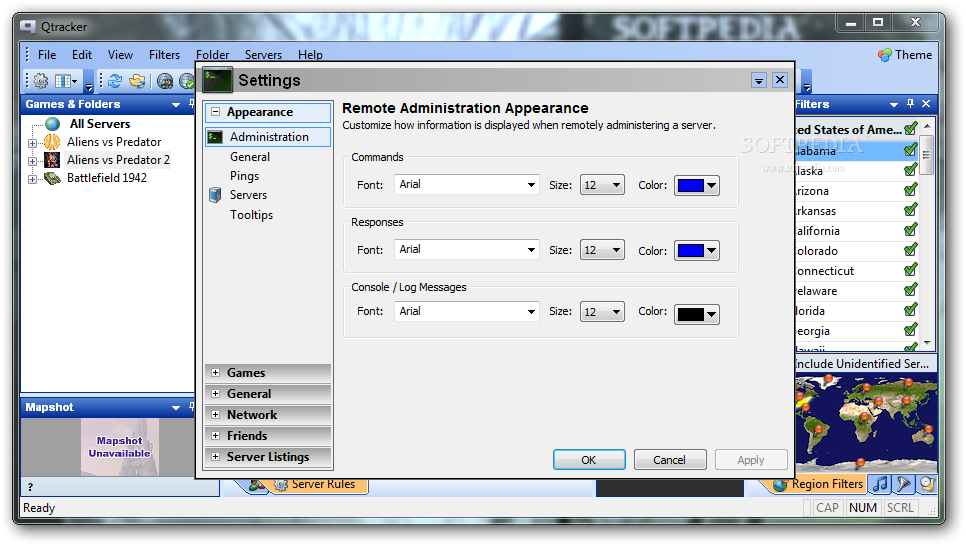Select the Tooltips appearance page
966x545 pixels.
pos(251,215)
